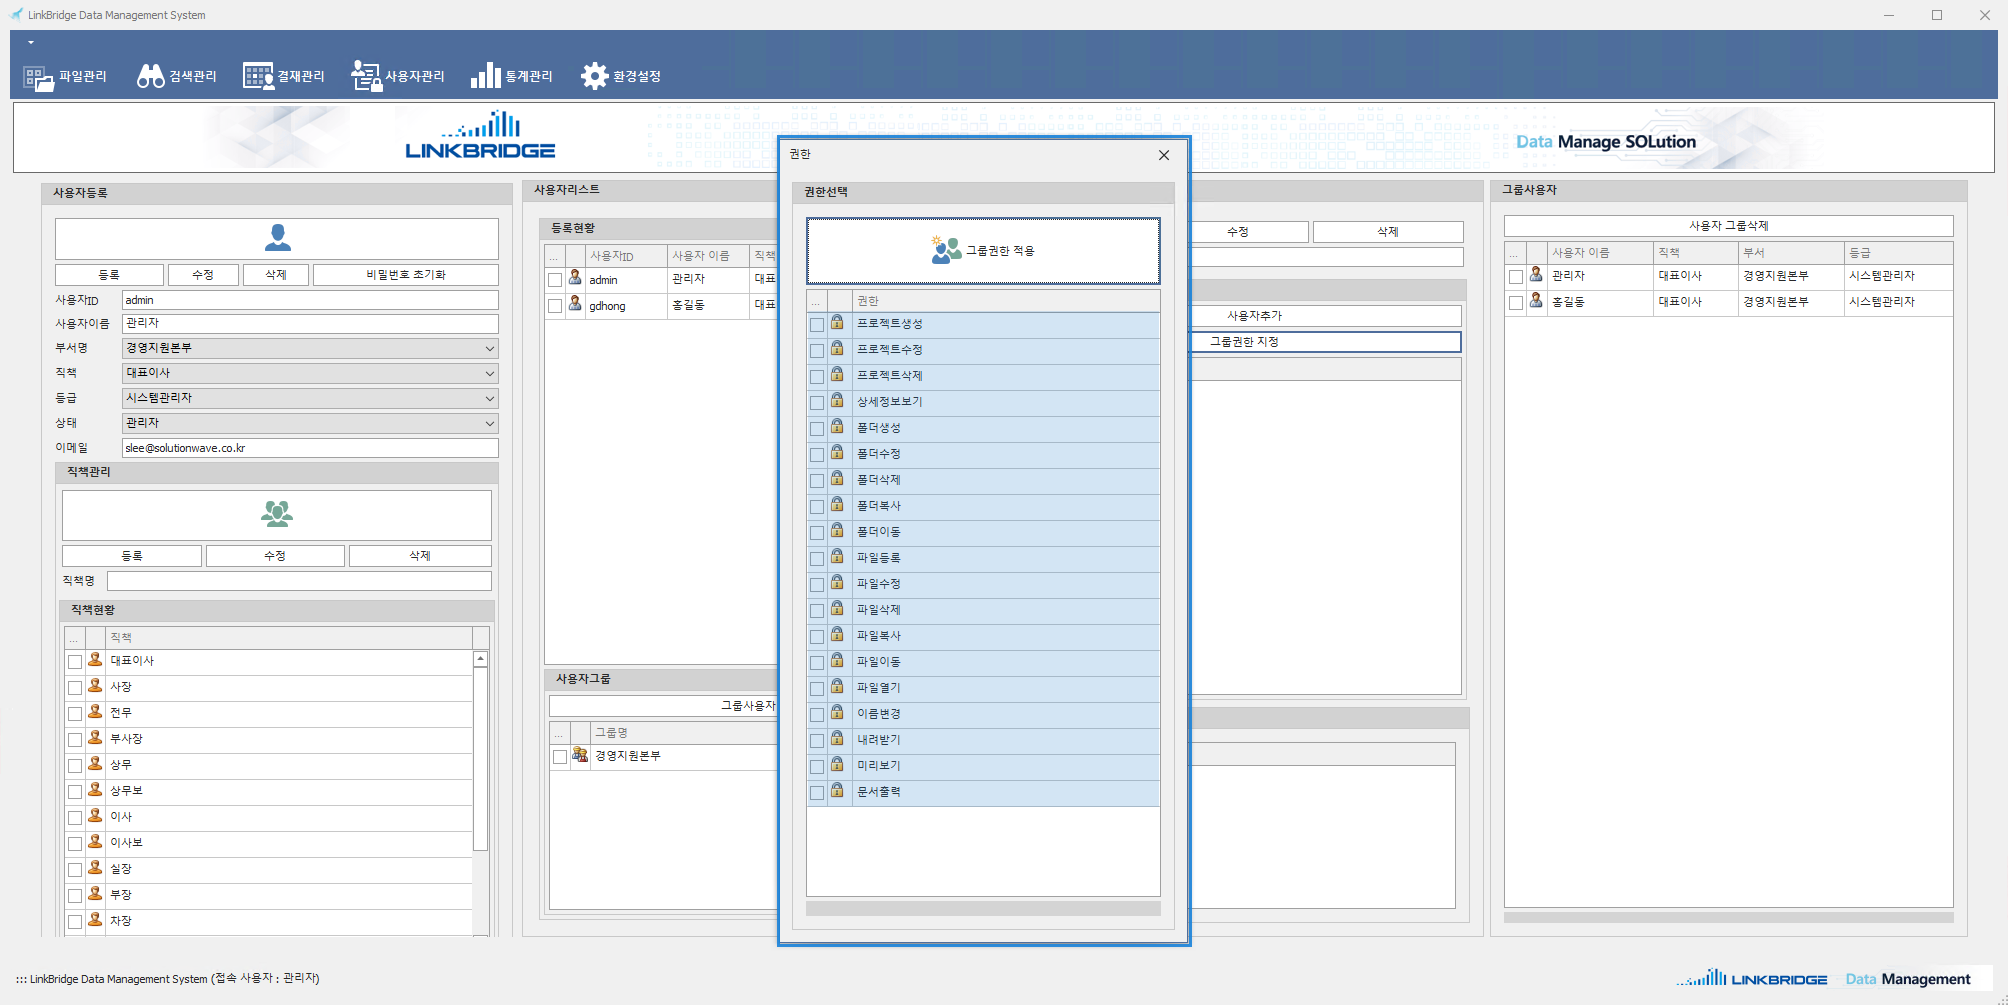2008x1005 pixels.
Task: Open the 파일관리 toolbar icon
Action: pyautogui.click(x=38, y=77)
